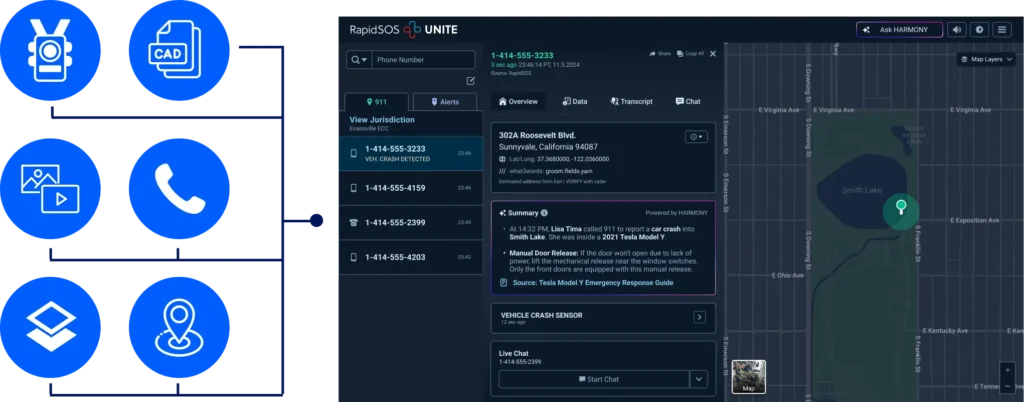Close the call detail panel
The height and width of the screenshot is (402, 1024).
[x=712, y=54]
